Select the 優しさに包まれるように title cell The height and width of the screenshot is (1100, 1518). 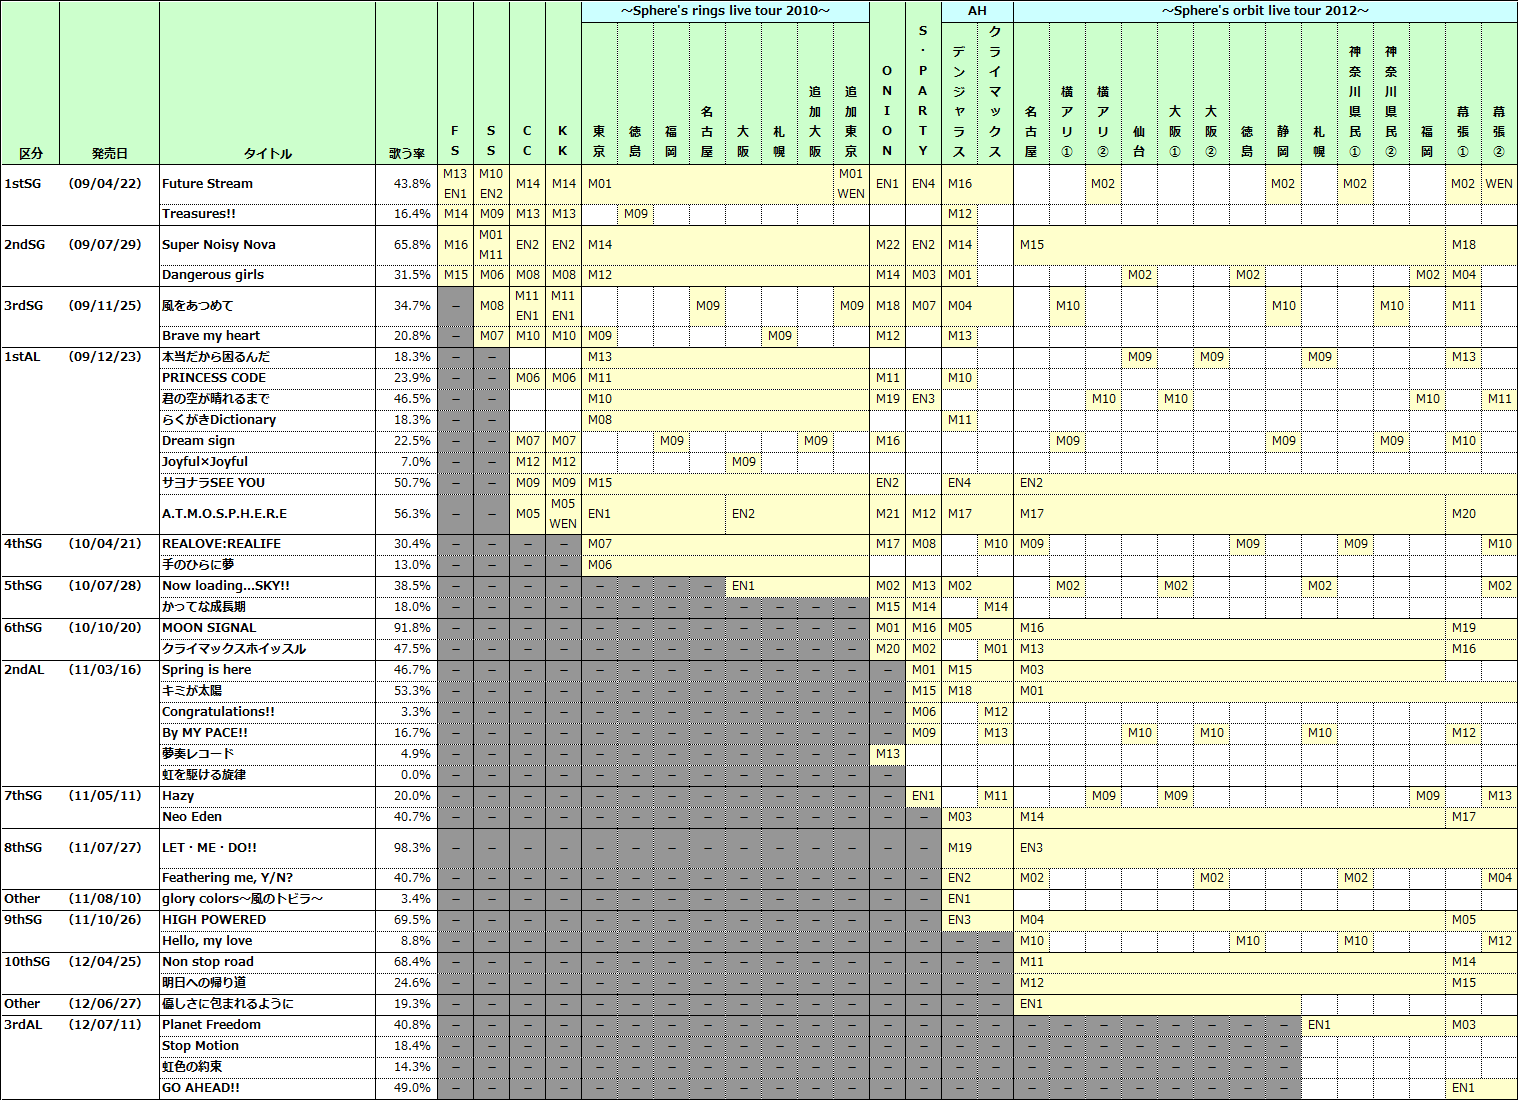[268, 1004]
